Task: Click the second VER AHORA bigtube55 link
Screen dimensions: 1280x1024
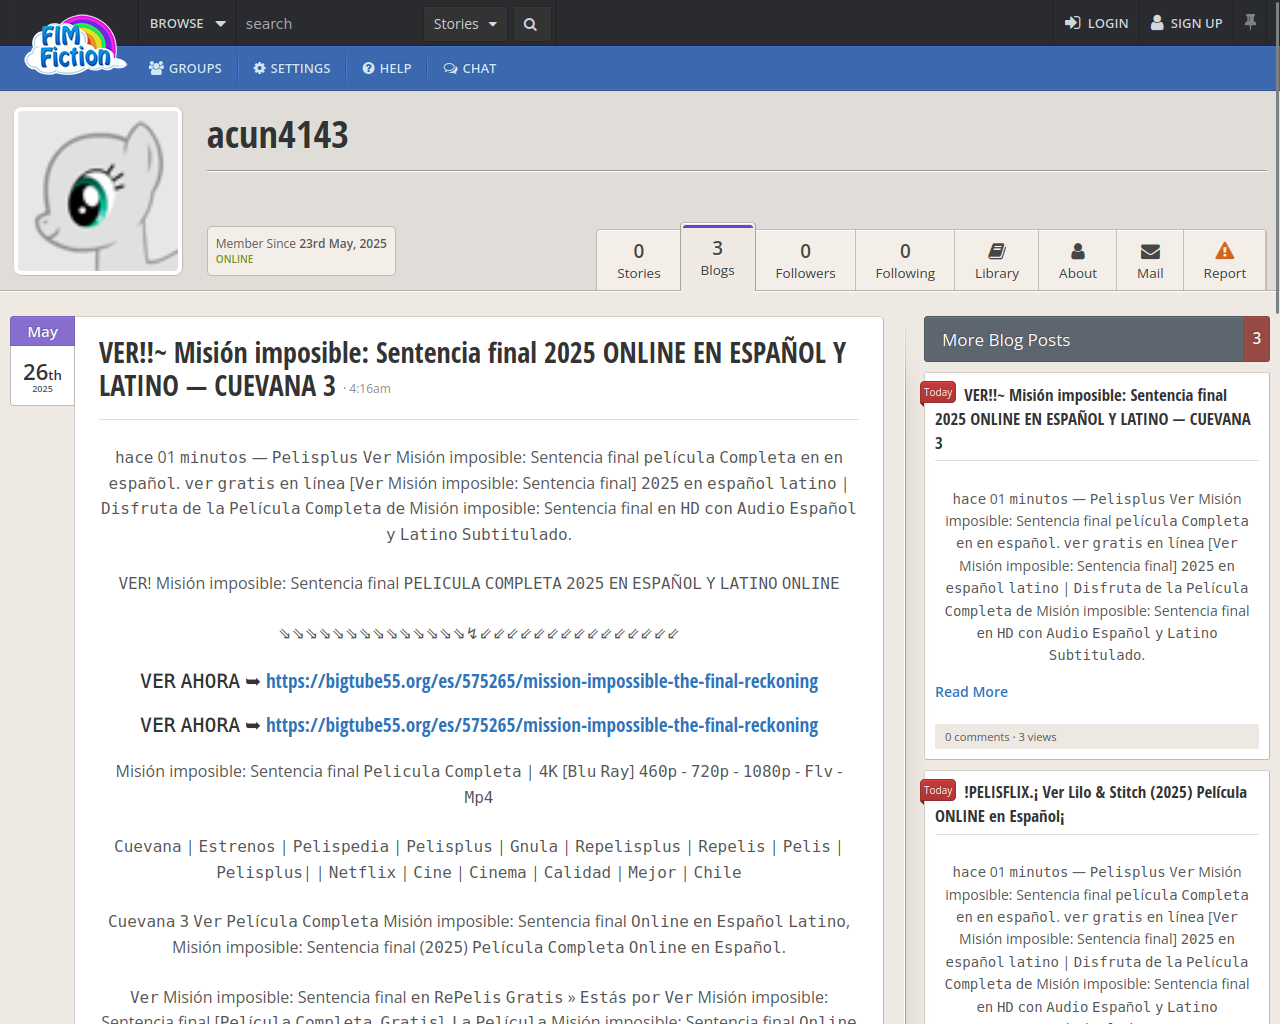Action: pos(542,725)
